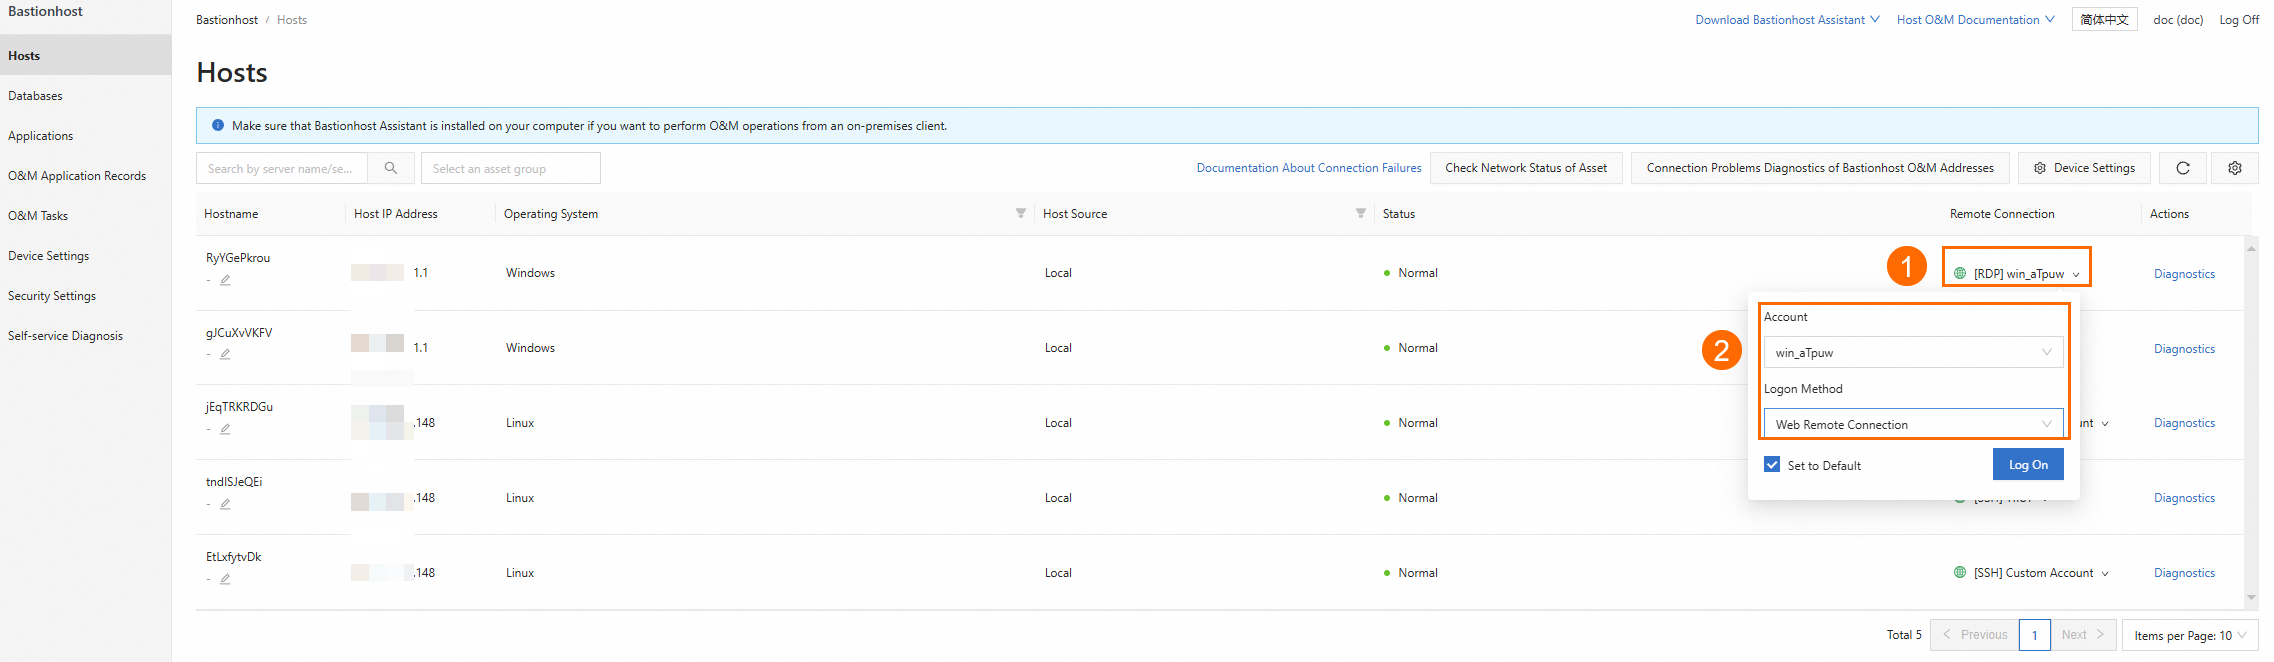Open Select an asset group field
This screenshot has height=662, width=2274.
click(x=510, y=168)
